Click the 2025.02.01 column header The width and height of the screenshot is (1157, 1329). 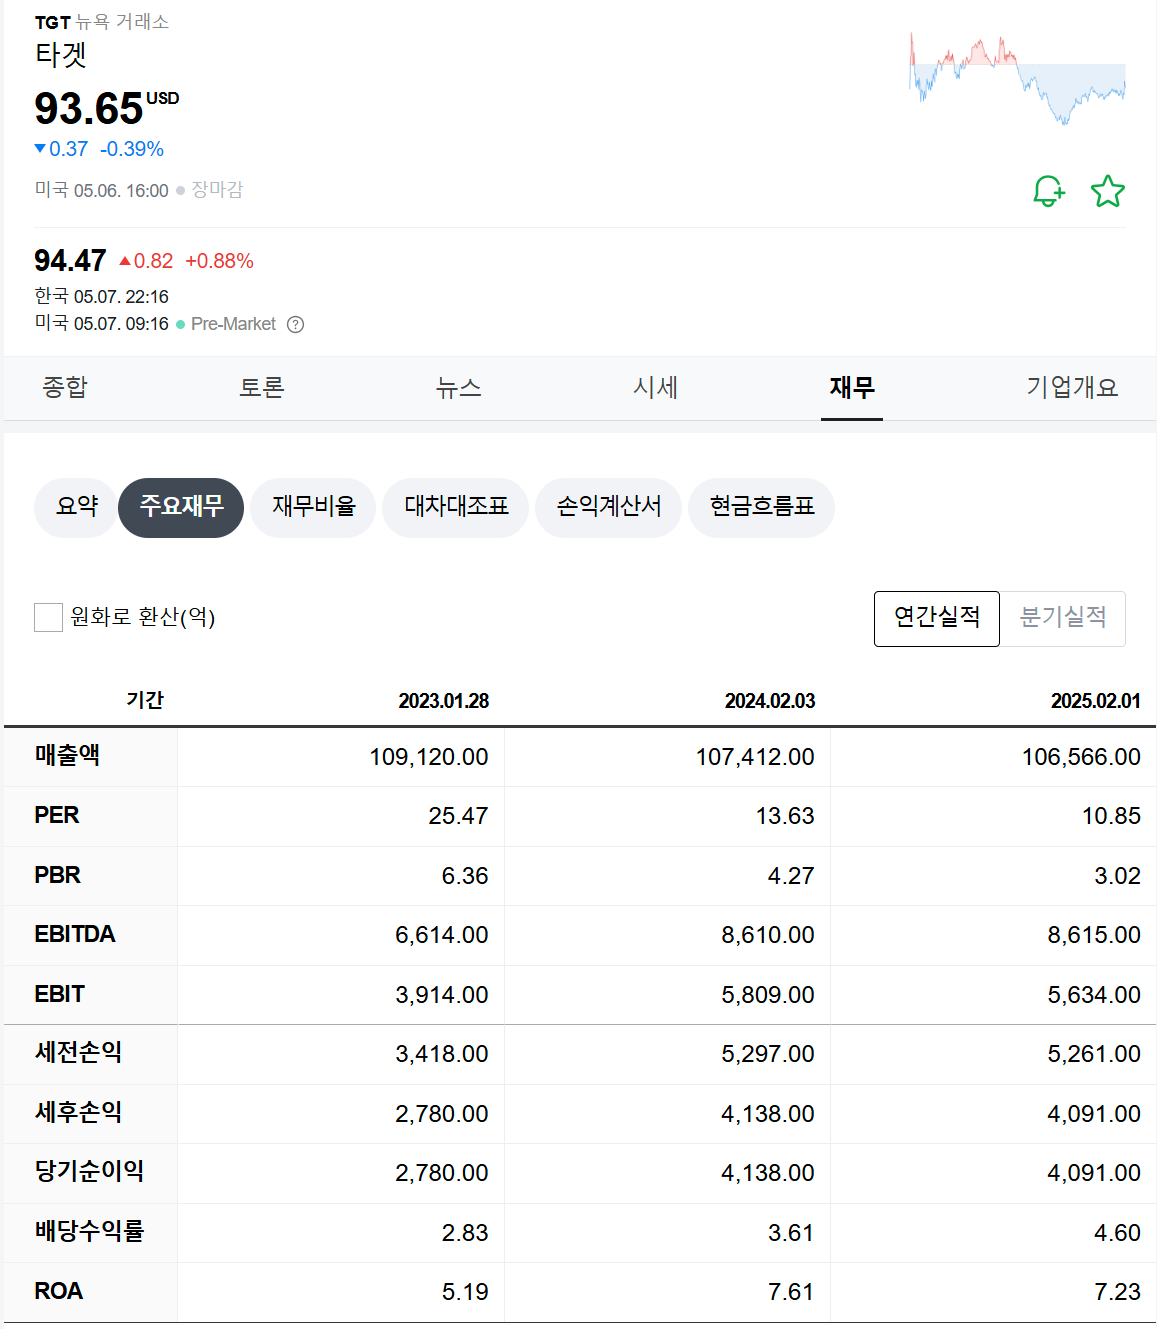tap(1096, 701)
